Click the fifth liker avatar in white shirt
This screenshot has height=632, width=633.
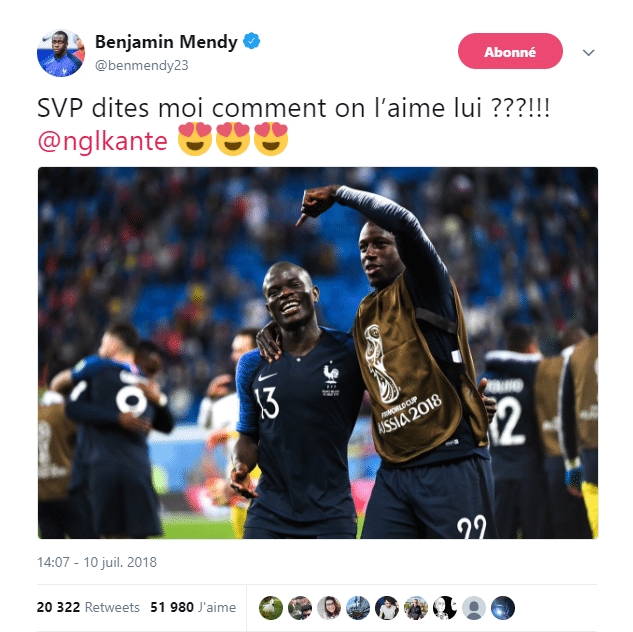pos(387,607)
